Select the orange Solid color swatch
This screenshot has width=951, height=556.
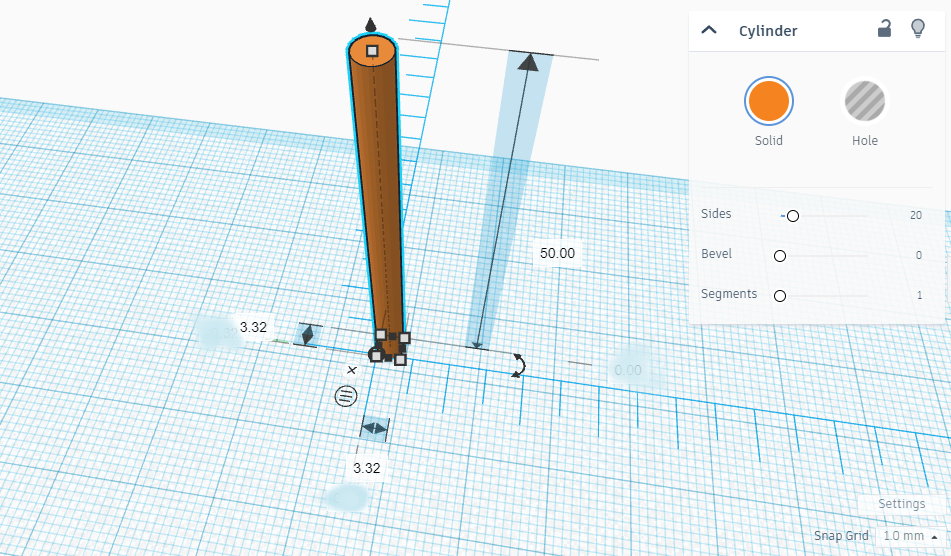tap(768, 101)
